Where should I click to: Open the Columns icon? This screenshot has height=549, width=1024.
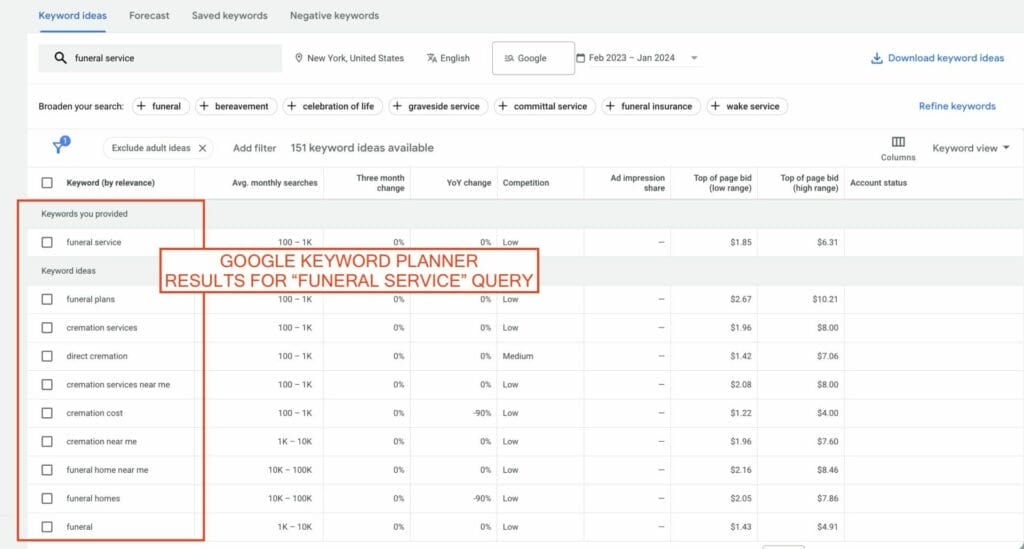tap(898, 142)
